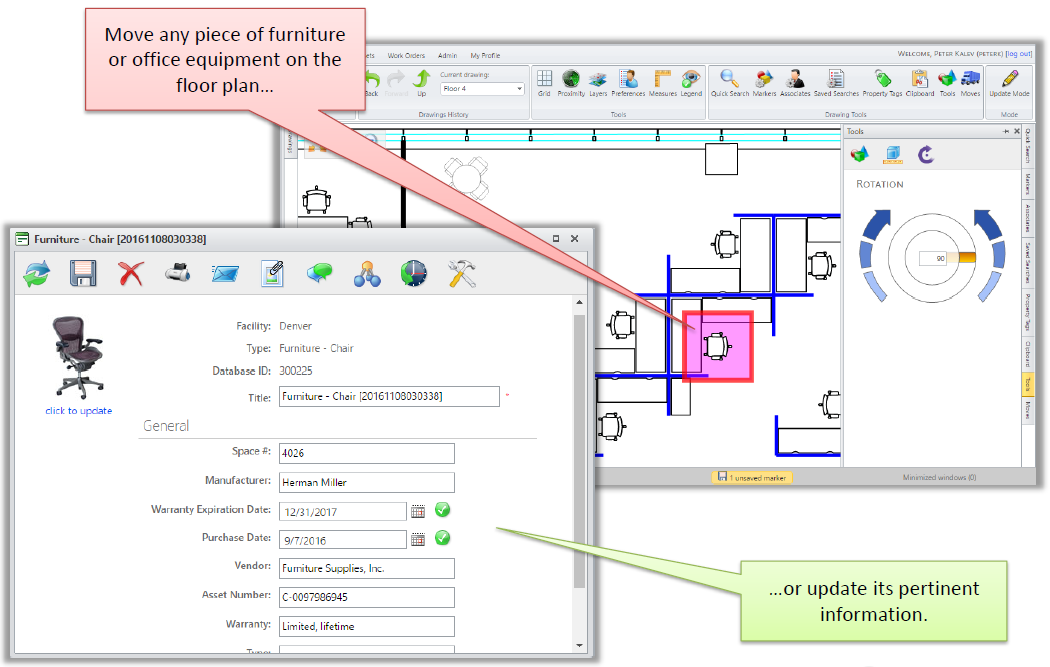
Task: Click the Moves truck icon in the ribbon
Action: pyautogui.click(x=970, y=83)
